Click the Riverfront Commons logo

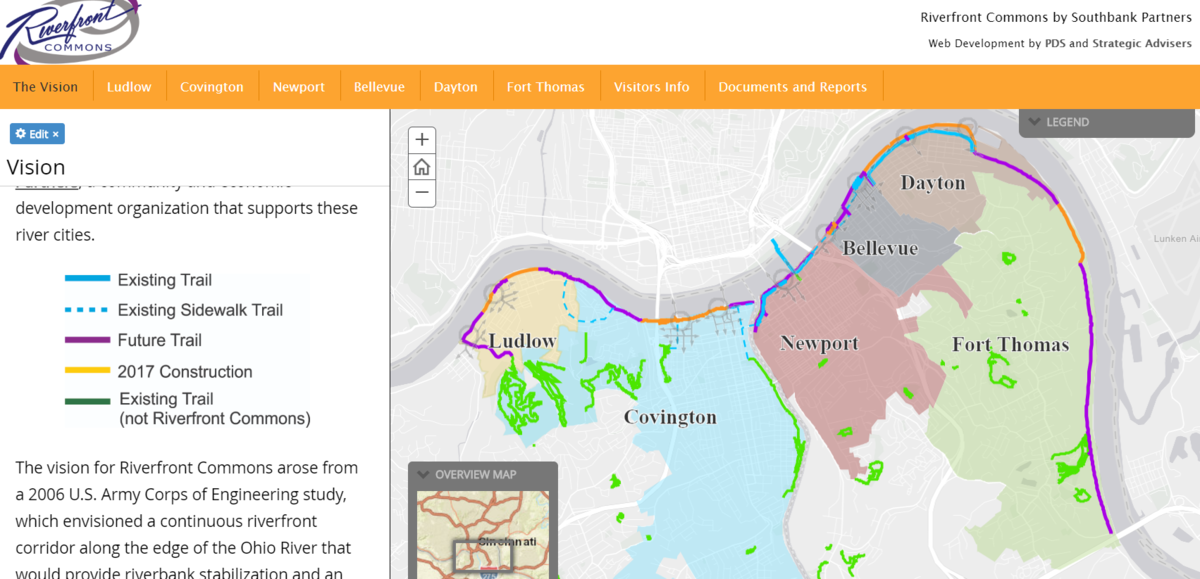coord(69,31)
